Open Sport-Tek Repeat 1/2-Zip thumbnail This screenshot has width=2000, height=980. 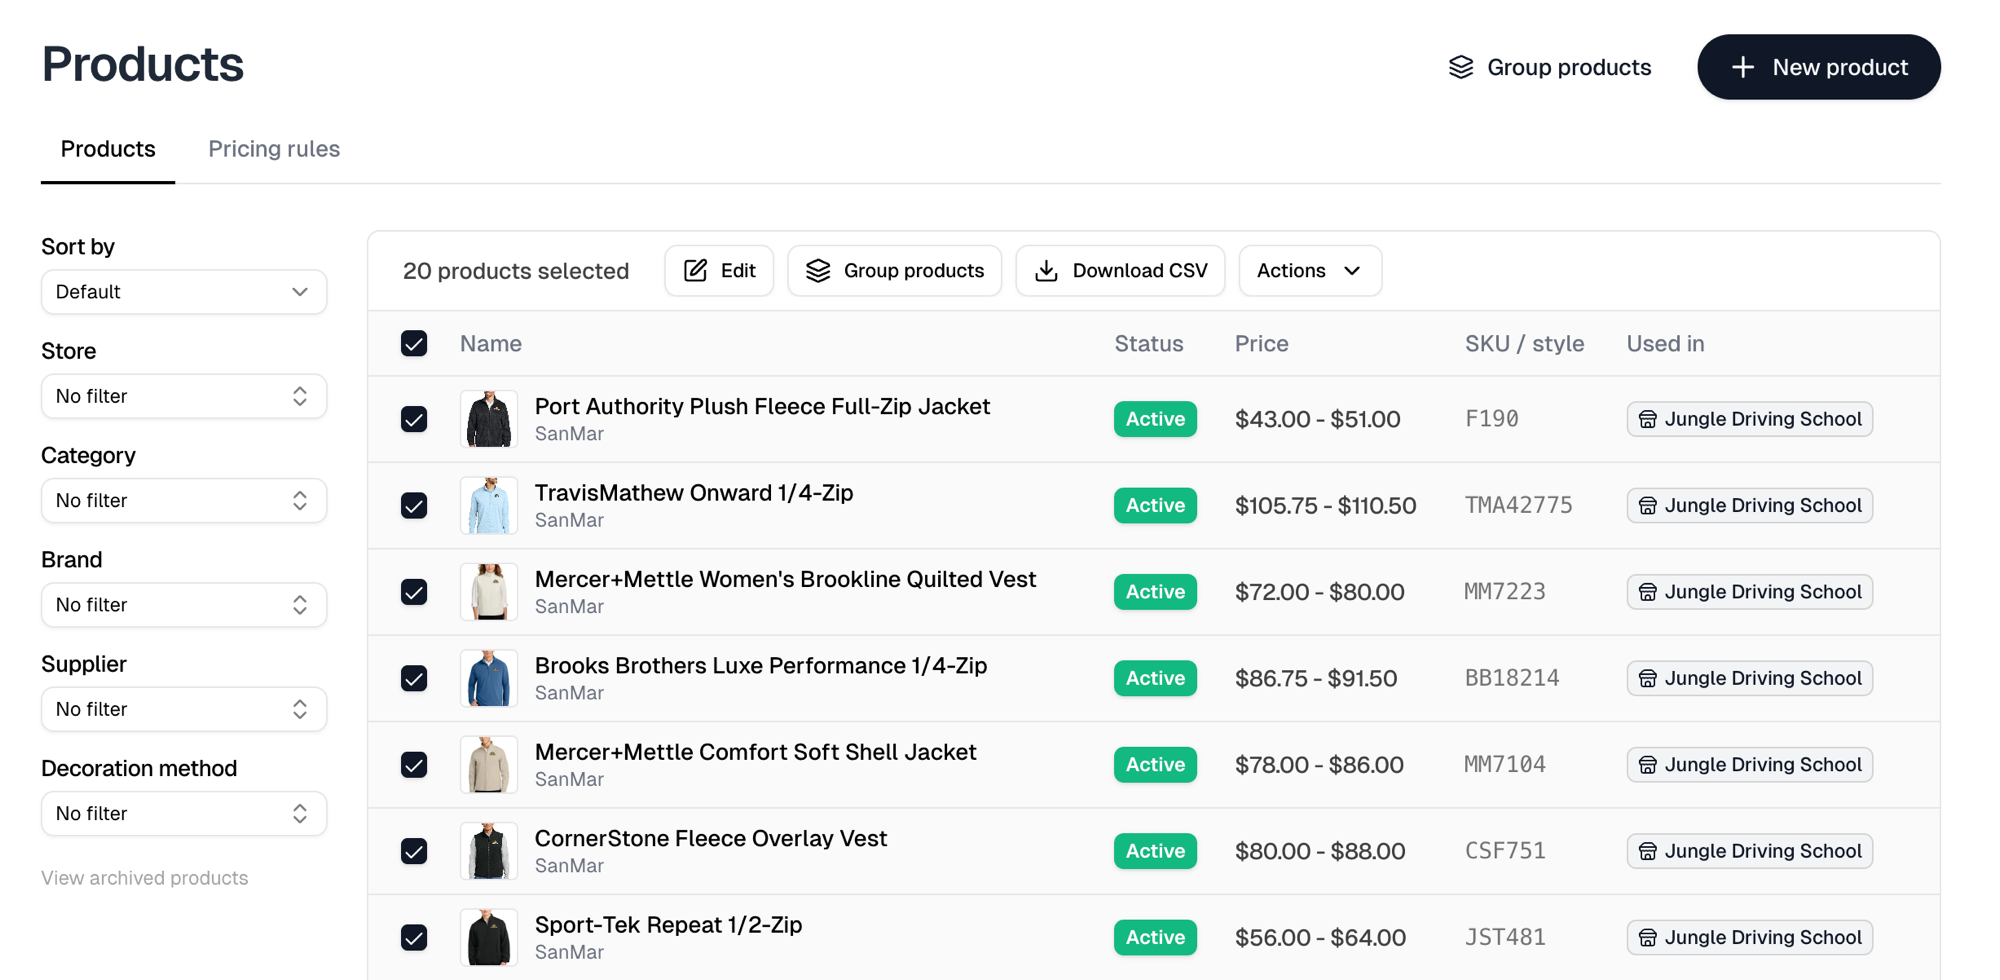tap(489, 938)
